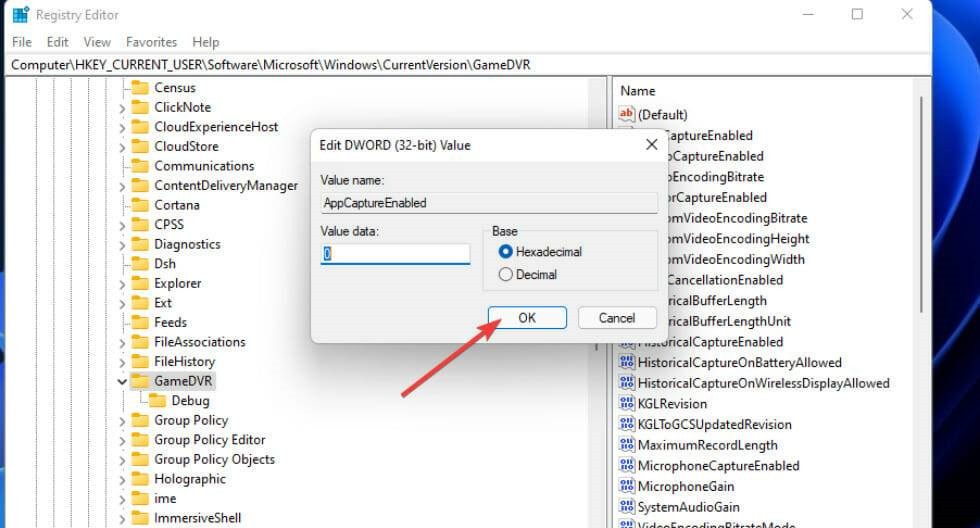The height and width of the screenshot is (528, 980).
Task: Select the Decimal base radio button
Action: tap(506, 274)
